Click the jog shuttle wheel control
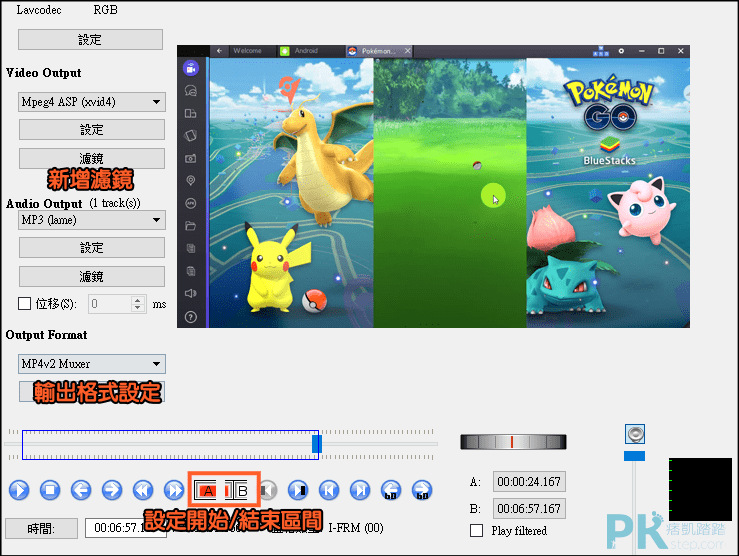Viewport: 739px width, 556px height. coord(513,442)
